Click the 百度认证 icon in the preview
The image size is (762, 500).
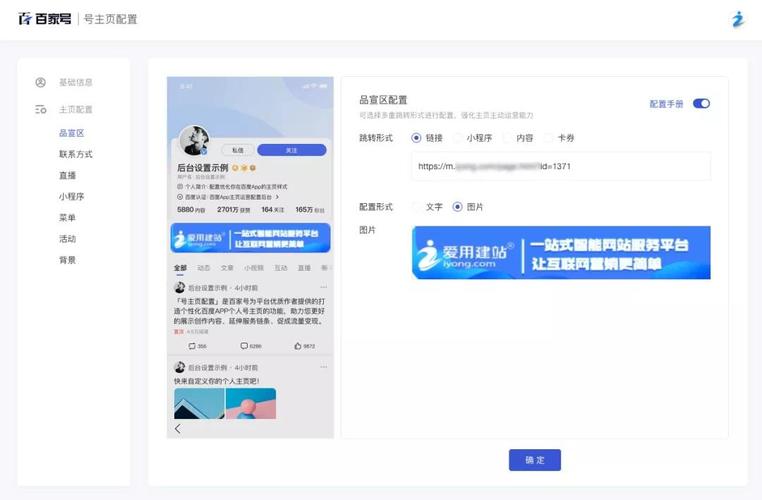click(180, 197)
